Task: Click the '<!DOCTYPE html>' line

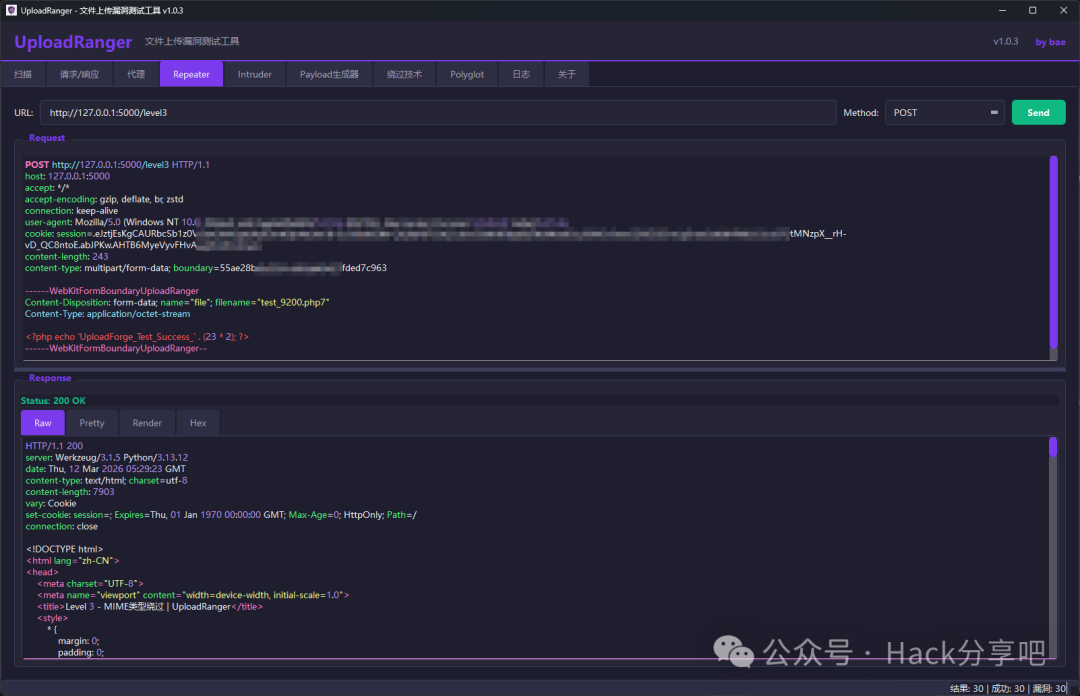Action: [65, 549]
